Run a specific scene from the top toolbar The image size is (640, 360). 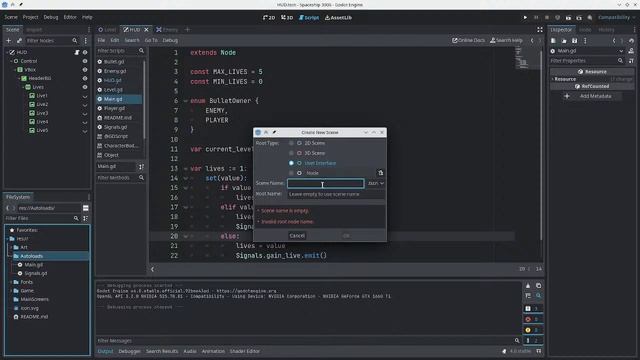click(579, 18)
